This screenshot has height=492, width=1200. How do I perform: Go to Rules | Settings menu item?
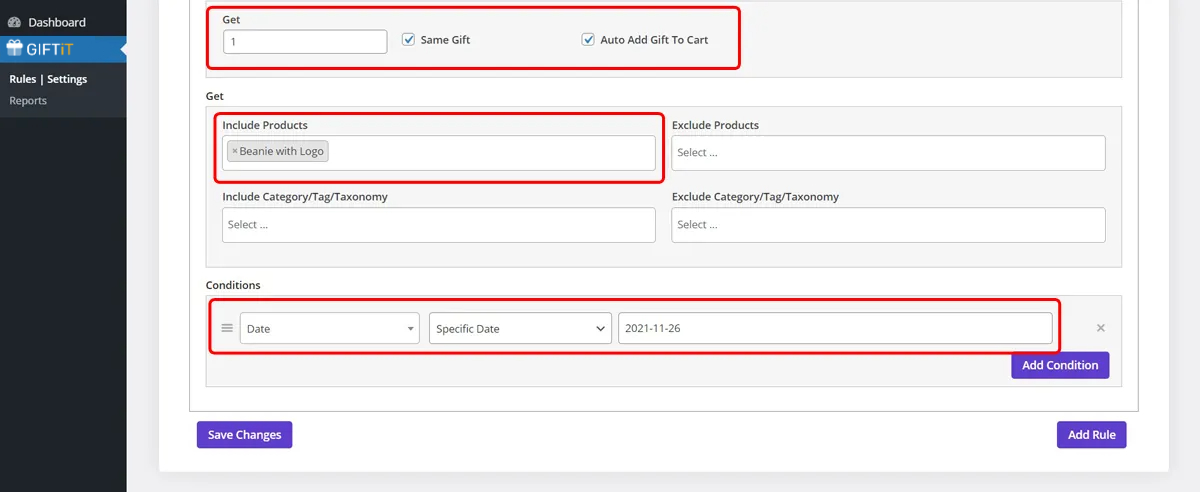48,79
